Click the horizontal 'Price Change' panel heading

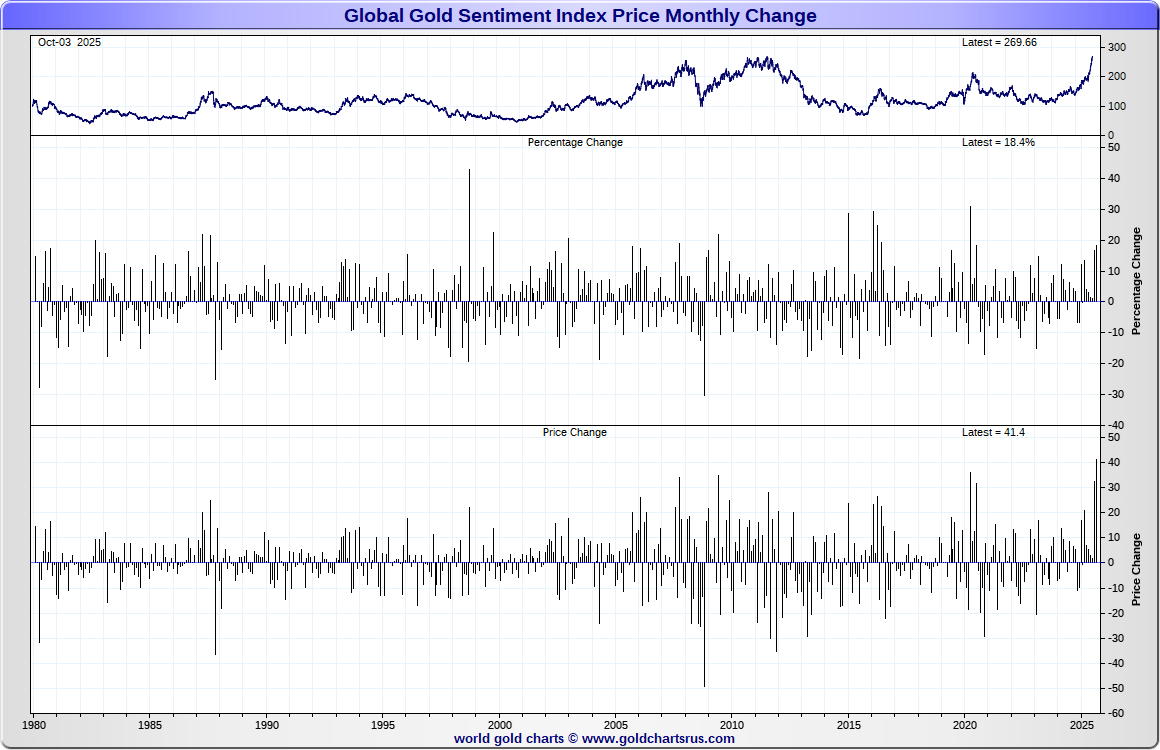coord(575,432)
